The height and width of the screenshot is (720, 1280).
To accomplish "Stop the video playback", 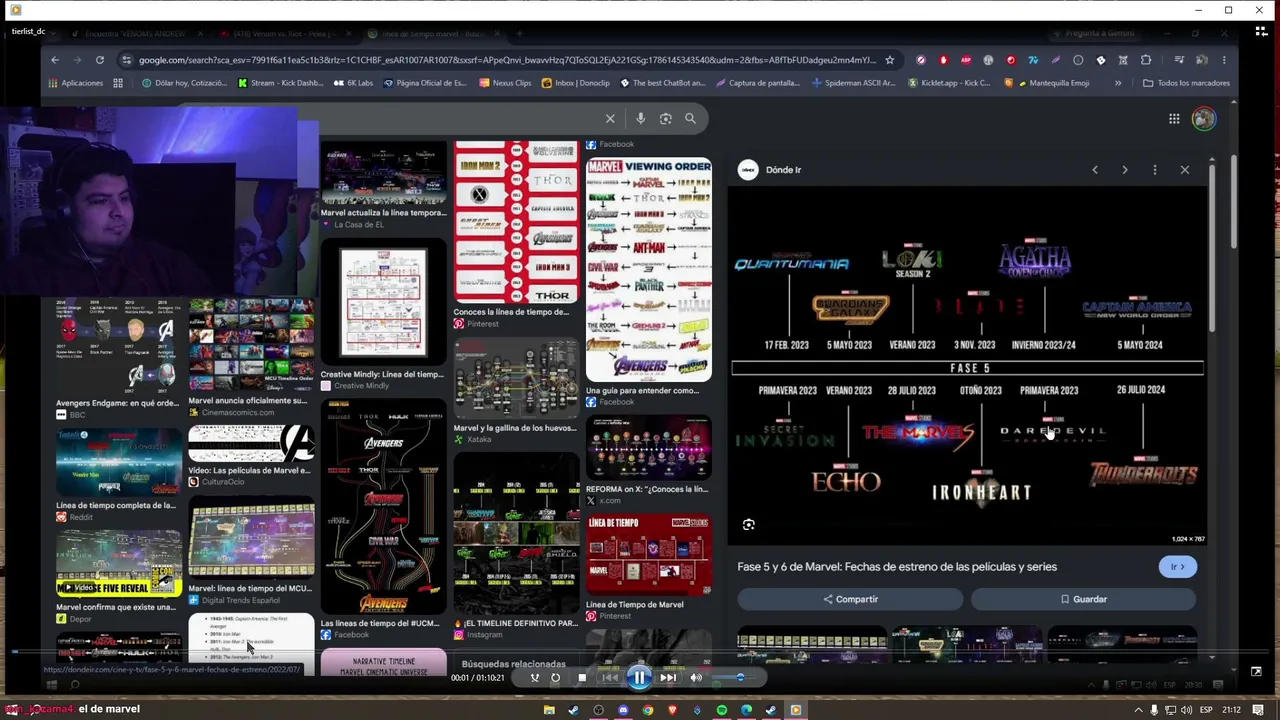I will pos(582,678).
